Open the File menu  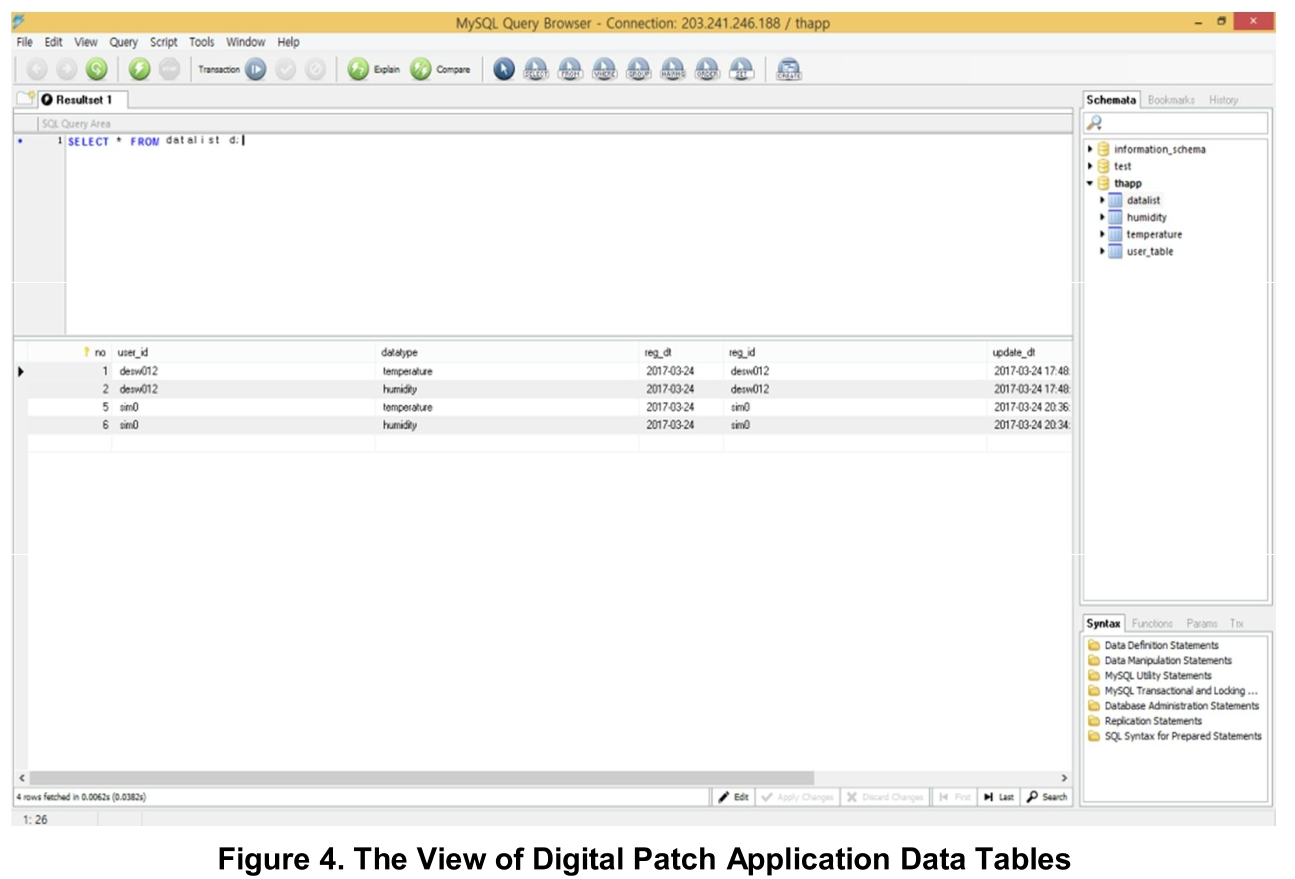25,42
